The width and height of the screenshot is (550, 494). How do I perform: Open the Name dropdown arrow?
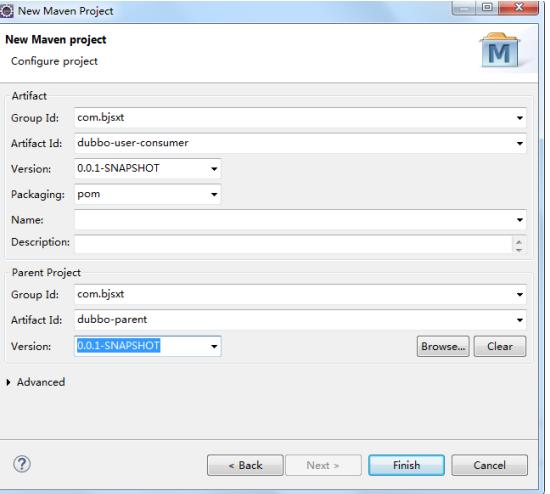coord(519,220)
